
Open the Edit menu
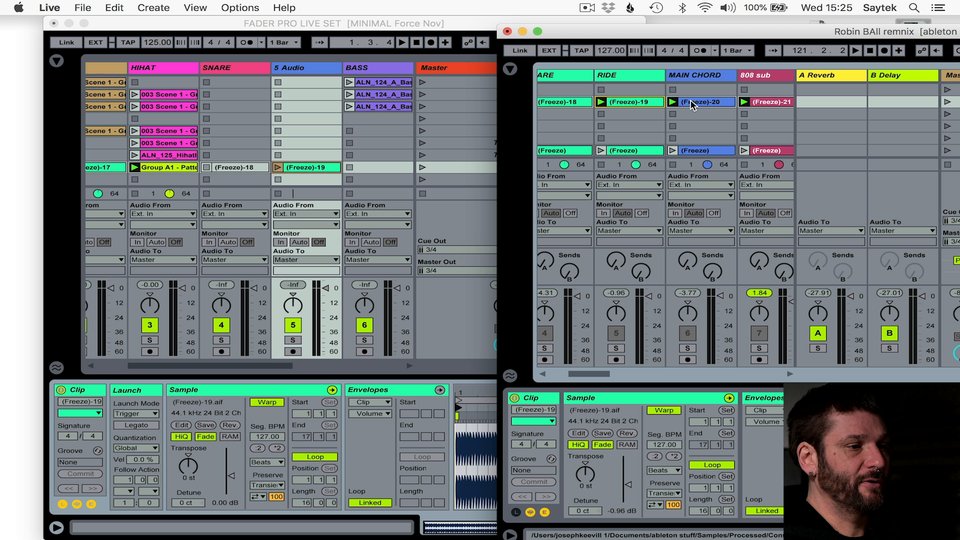coord(114,8)
